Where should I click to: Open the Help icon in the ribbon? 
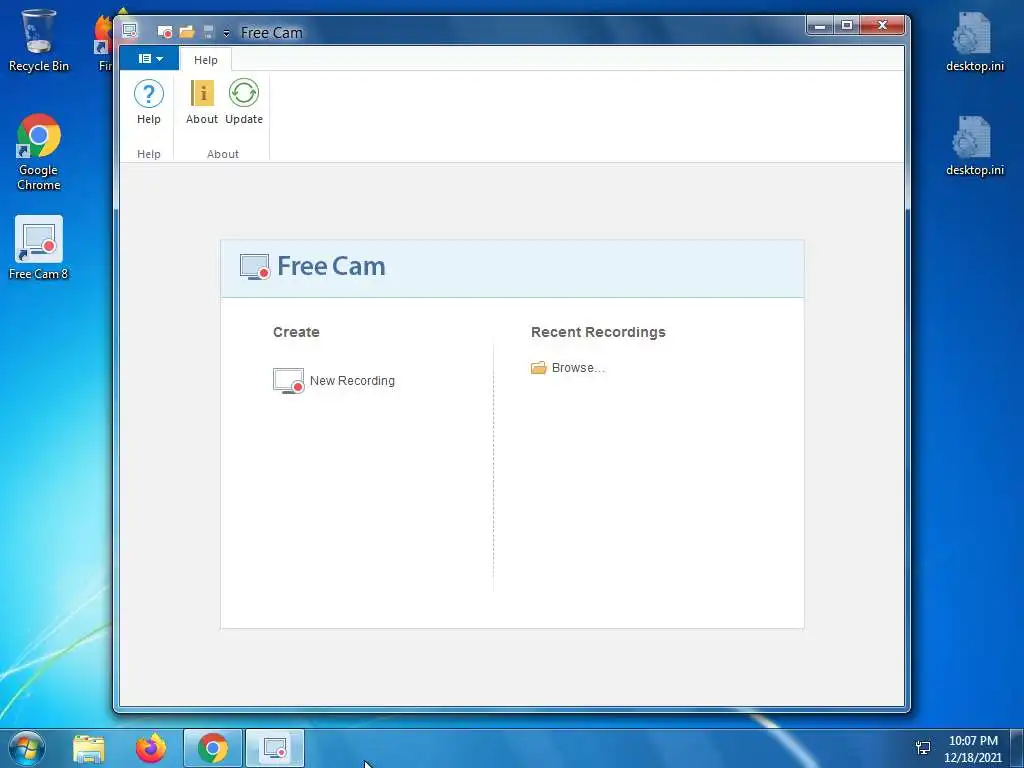pos(148,102)
